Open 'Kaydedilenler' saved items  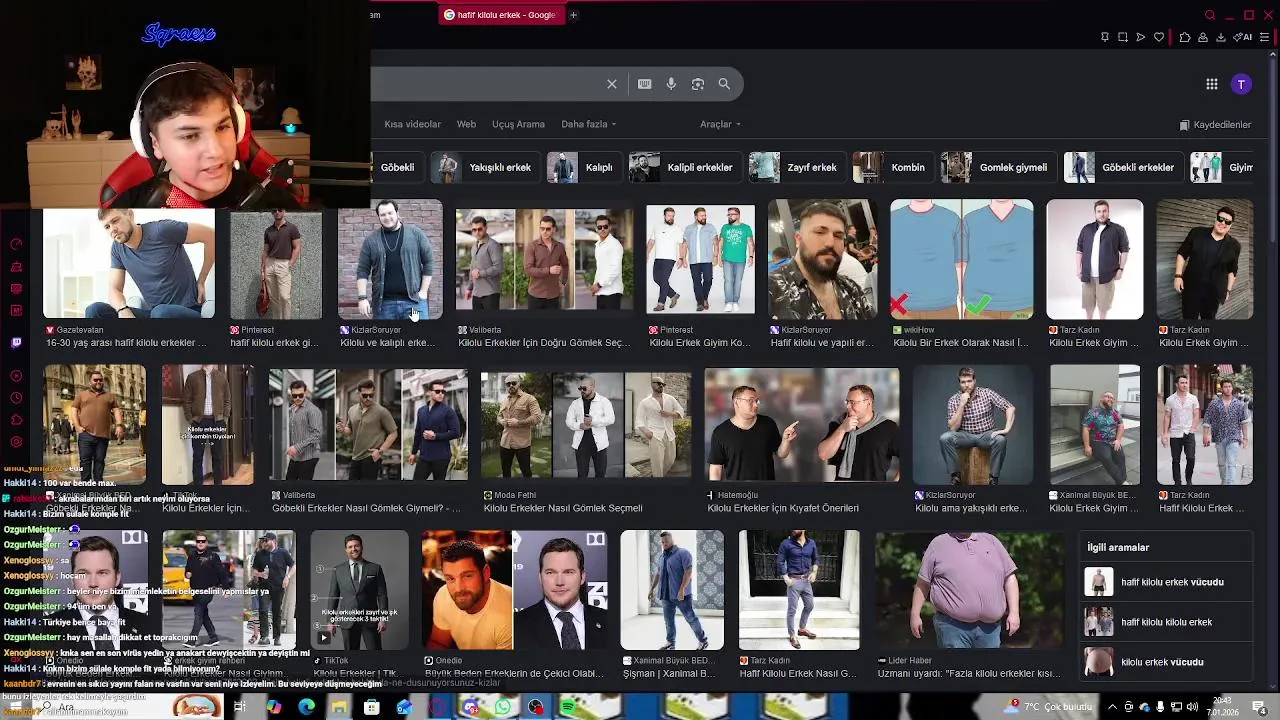(1215, 125)
